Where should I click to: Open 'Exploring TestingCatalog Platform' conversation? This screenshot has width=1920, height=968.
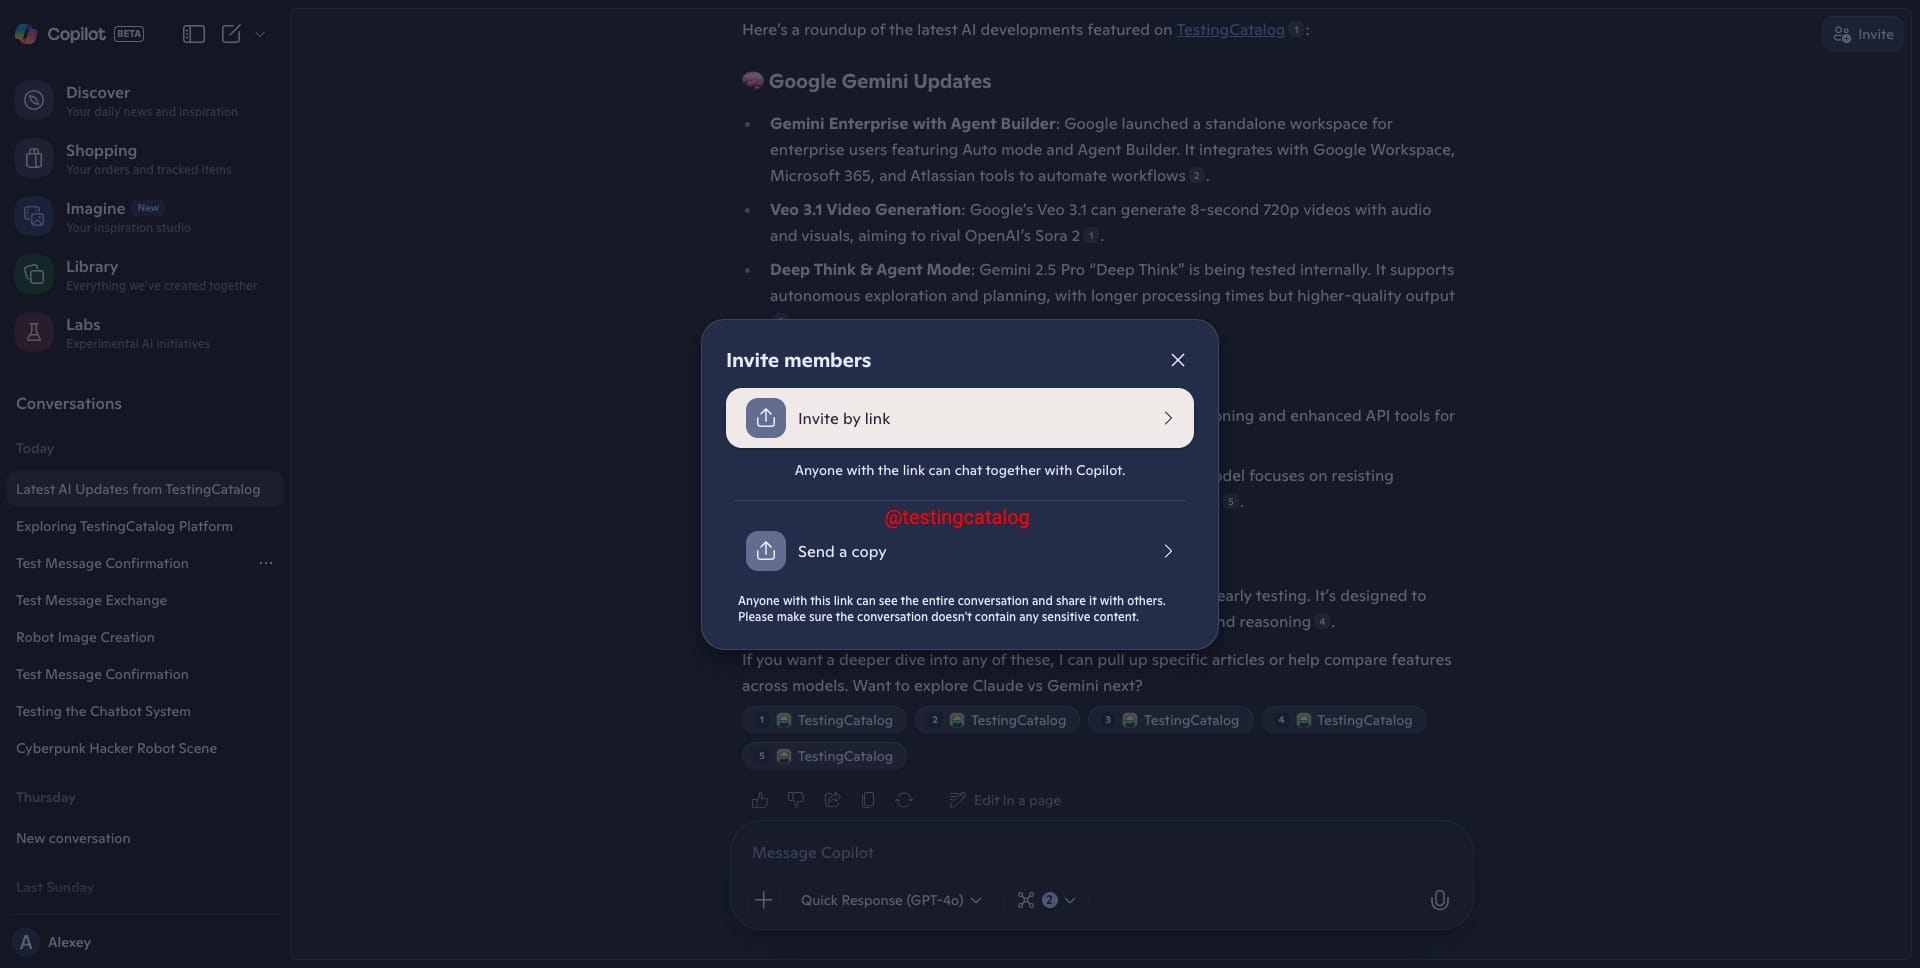coord(144,526)
